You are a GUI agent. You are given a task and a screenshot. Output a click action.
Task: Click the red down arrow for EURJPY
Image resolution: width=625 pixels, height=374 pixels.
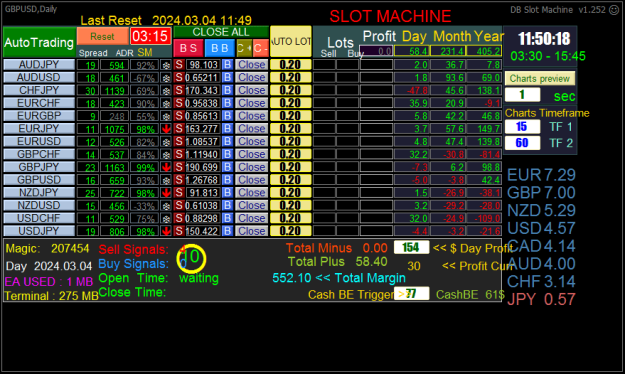(166, 129)
